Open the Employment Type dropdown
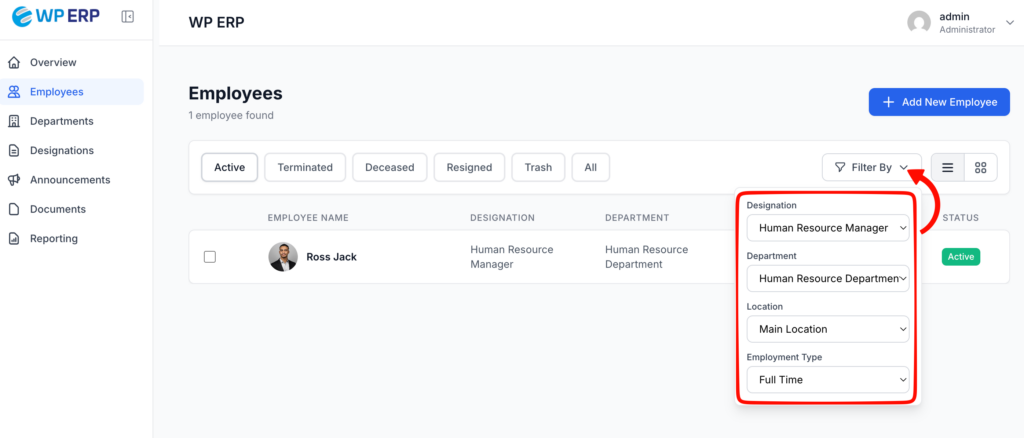Image resolution: width=1024 pixels, height=438 pixels. pyautogui.click(x=827, y=380)
